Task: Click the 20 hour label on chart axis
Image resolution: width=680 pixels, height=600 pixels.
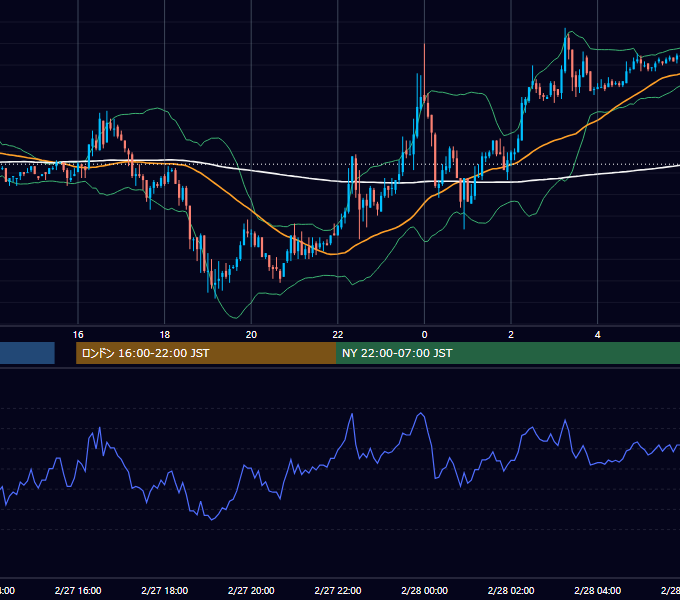Action: (251, 335)
